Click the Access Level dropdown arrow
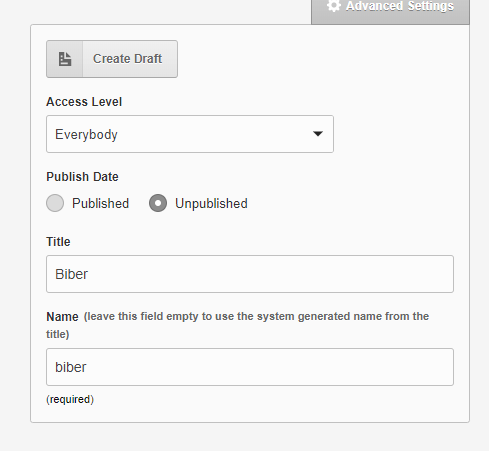 point(318,134)
